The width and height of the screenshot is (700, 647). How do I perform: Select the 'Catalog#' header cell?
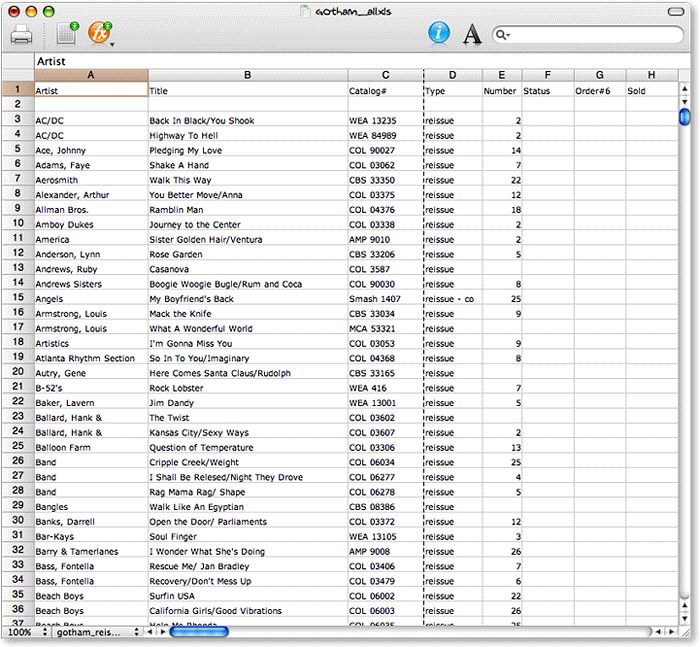pyautogui.click(x=386, y=91)
